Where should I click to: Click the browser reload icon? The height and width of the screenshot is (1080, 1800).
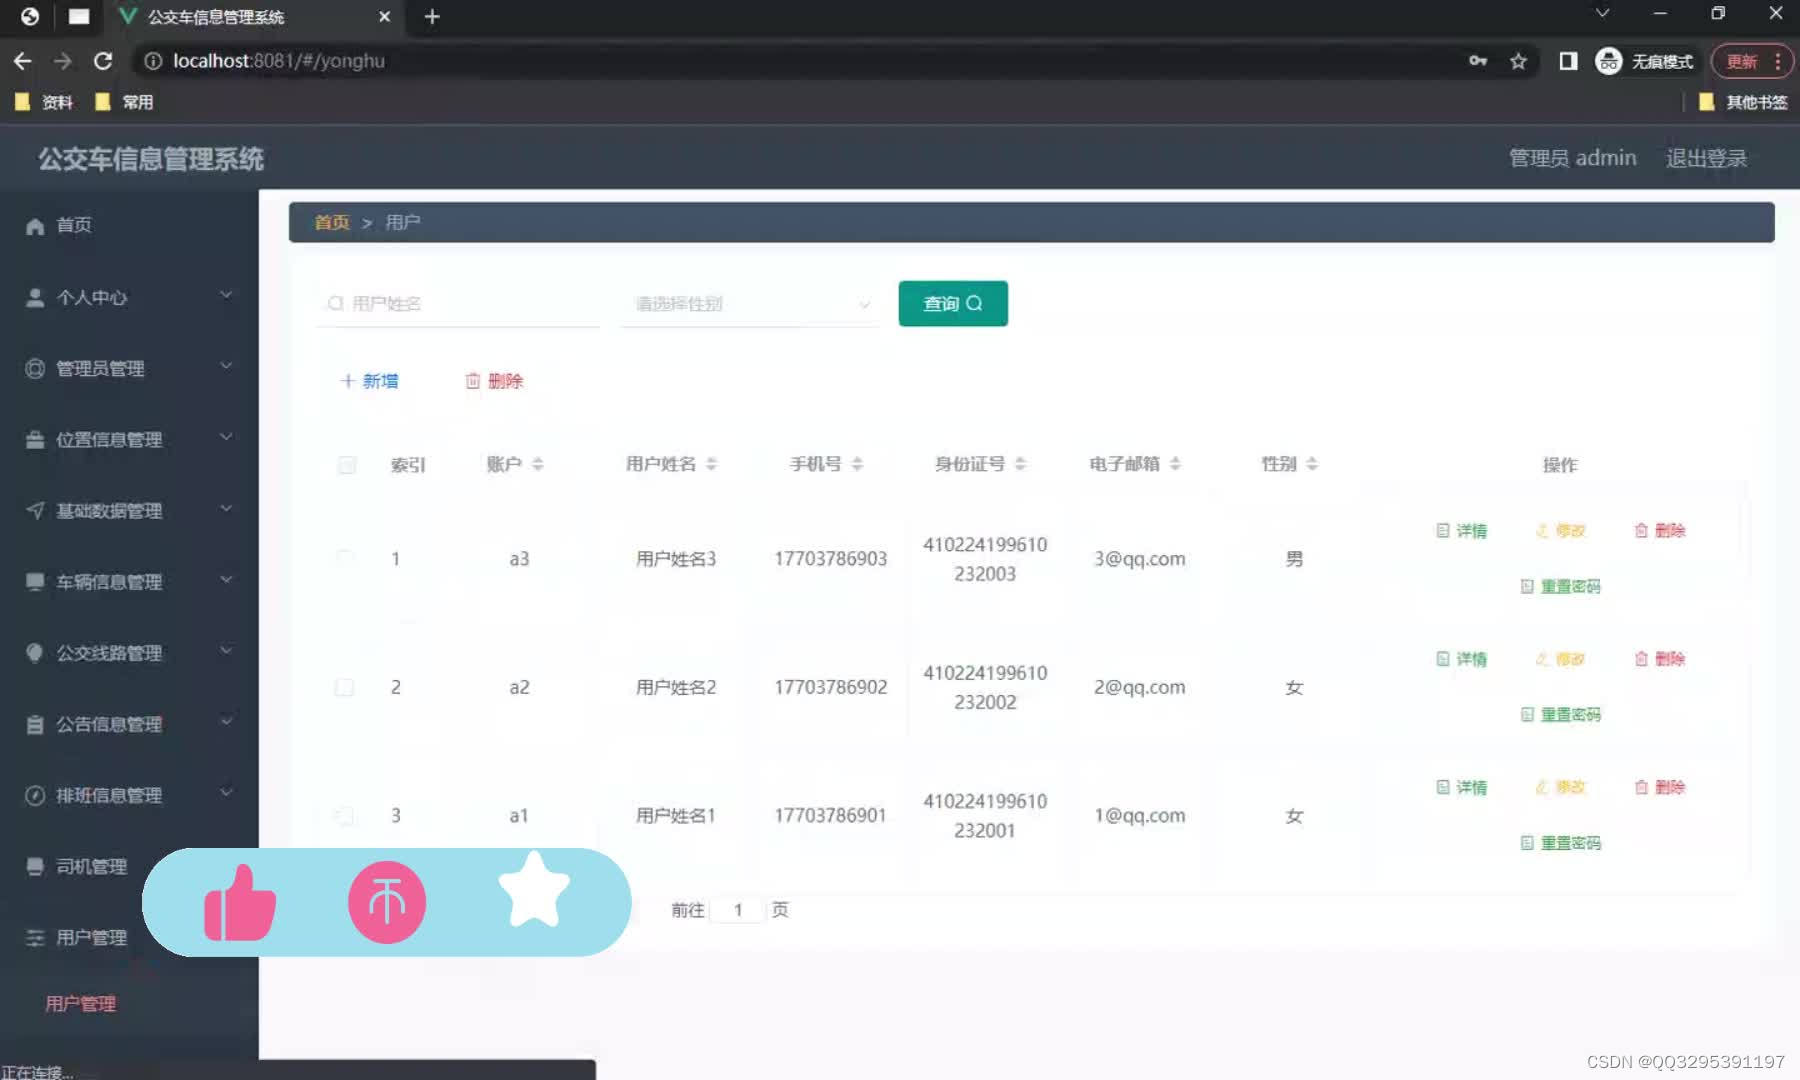coord(103,61)
